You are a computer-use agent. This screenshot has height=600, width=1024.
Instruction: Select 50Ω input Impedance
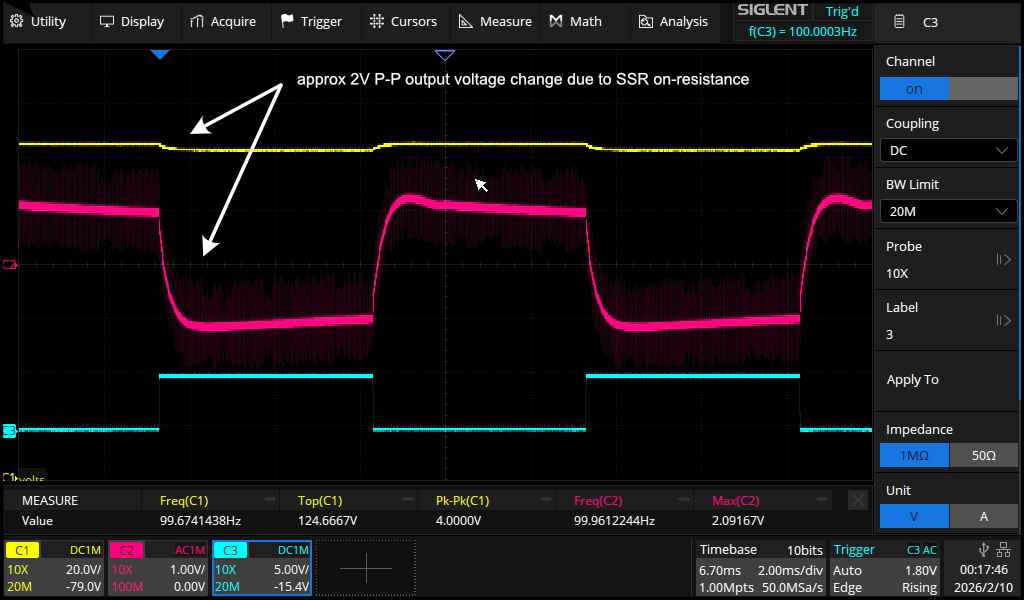point(984,455)
